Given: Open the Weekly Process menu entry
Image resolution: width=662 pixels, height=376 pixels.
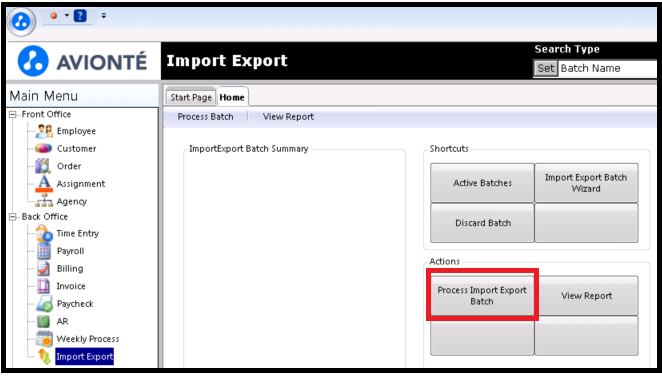Looking at the screenshot, I should click(x=88, y=339).
